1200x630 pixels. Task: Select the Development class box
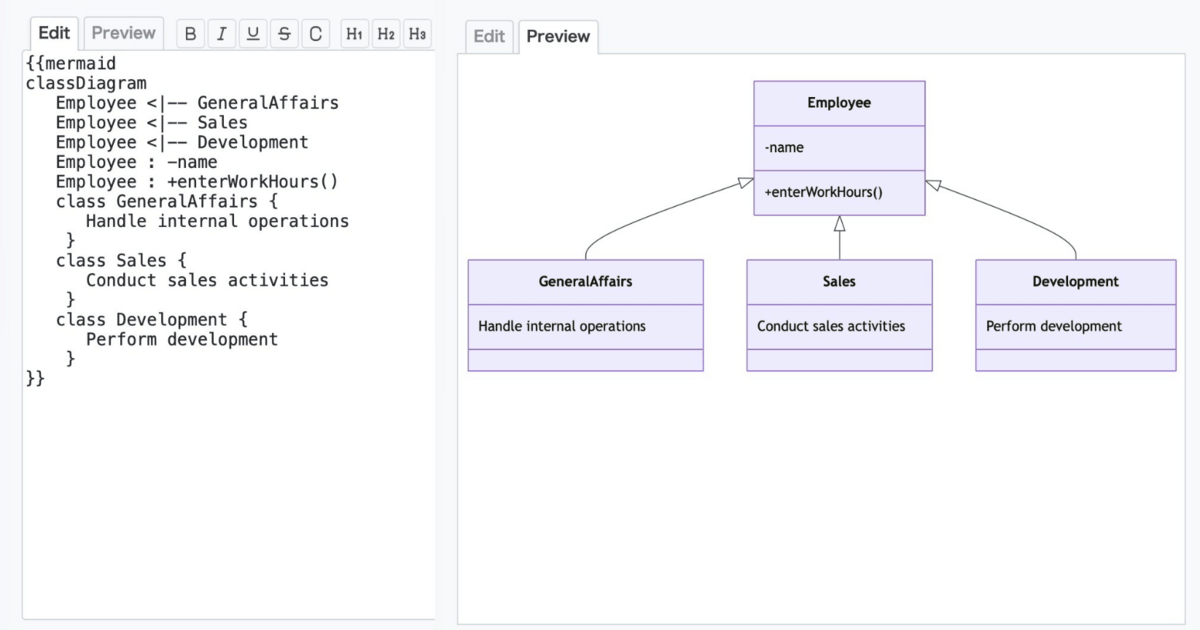click(x=1075, y=281)
